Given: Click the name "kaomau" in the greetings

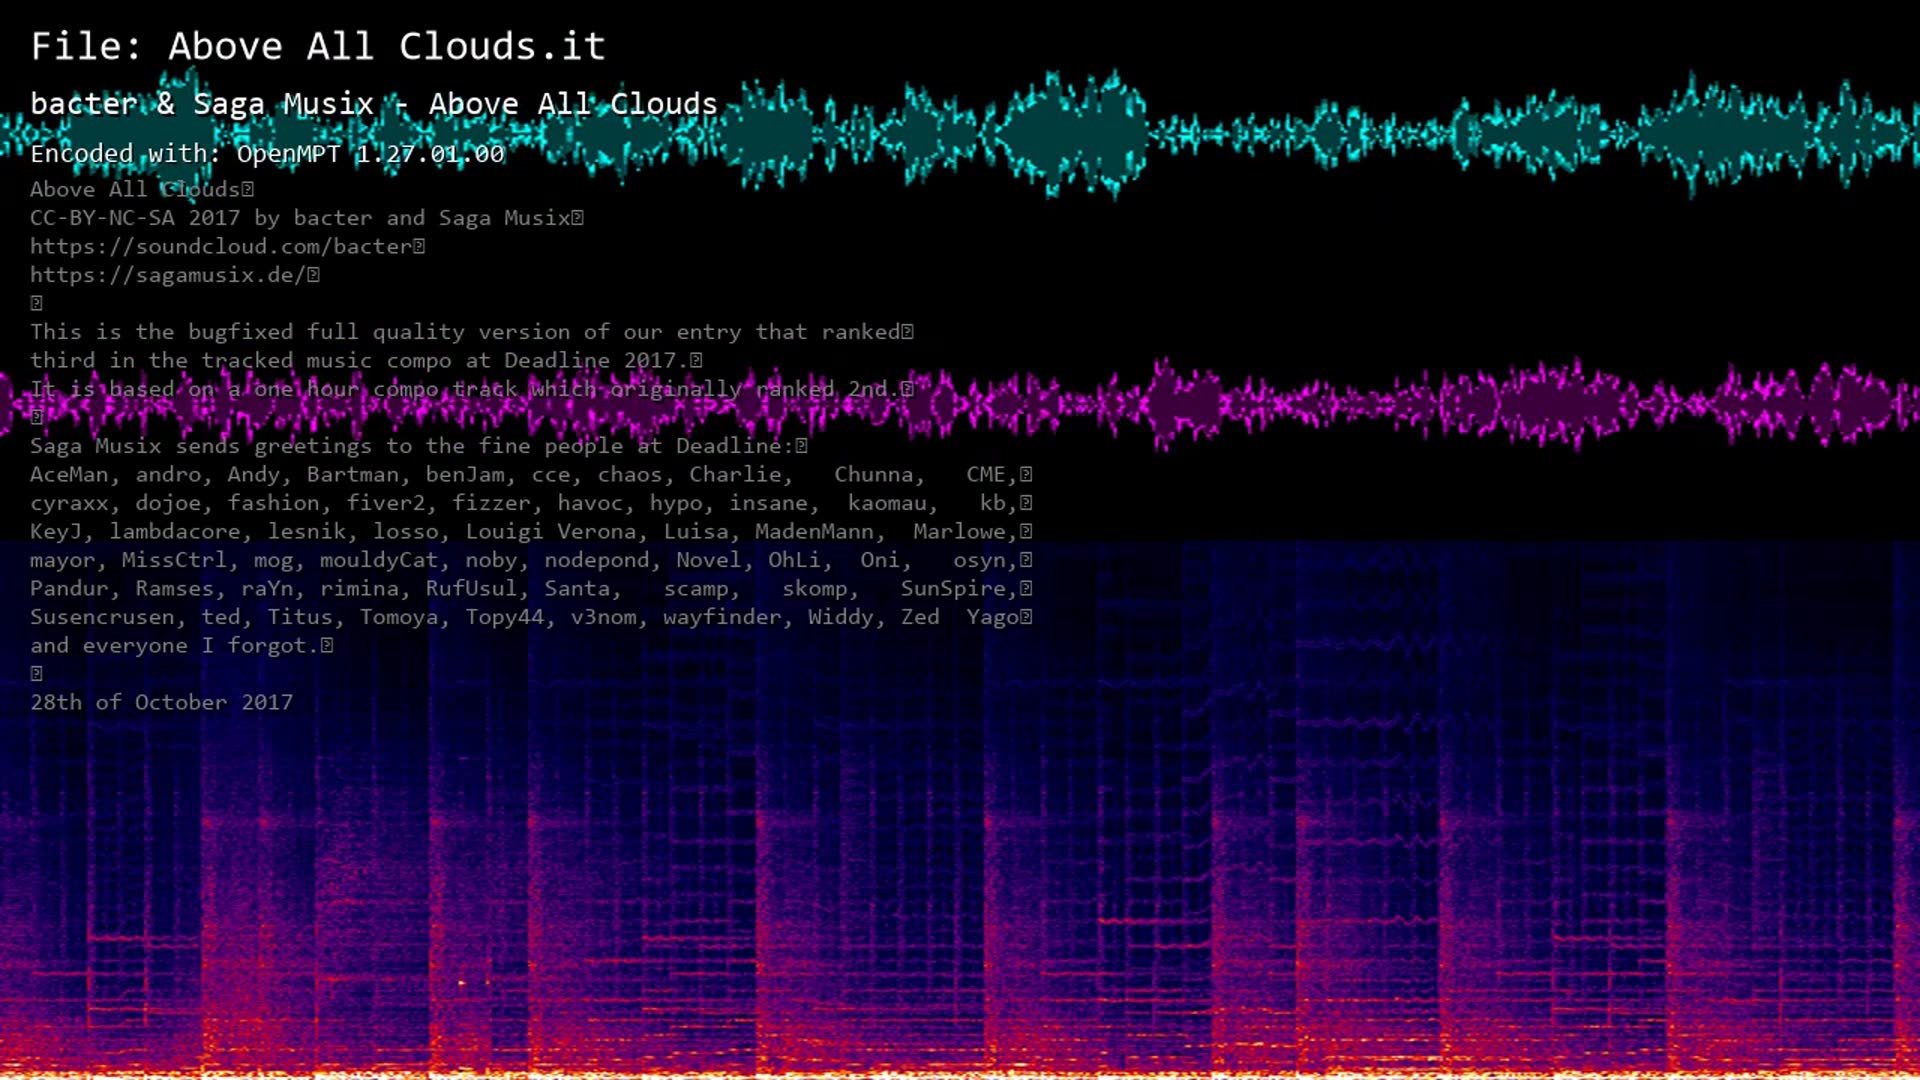Looking at the screenshot, I should pos(887,503).
